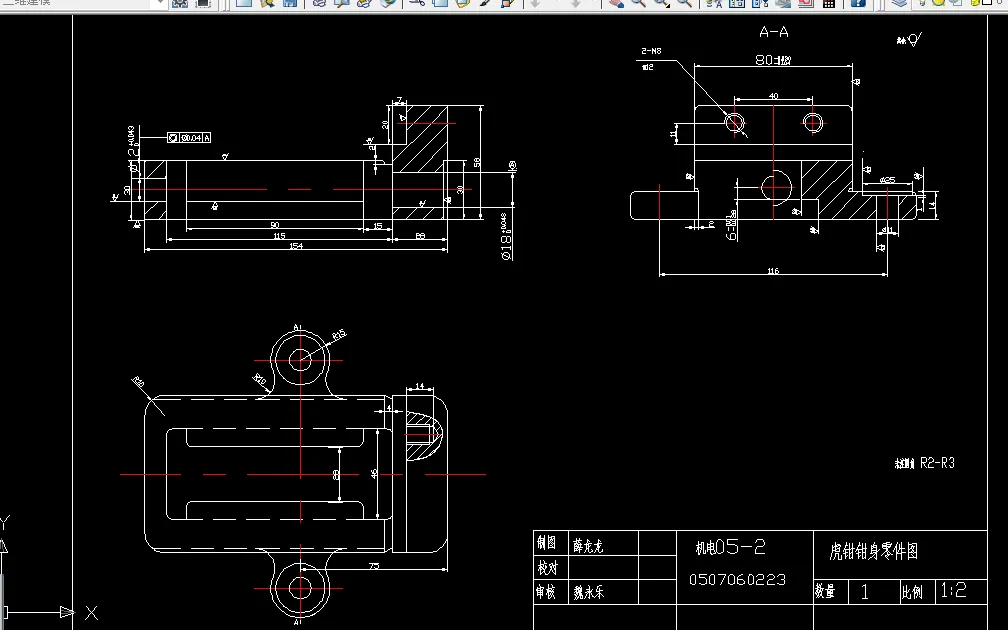The image size is (1008, 630).
Task: Click the Zoom Realtime magnifier icon
Action: 639,3
